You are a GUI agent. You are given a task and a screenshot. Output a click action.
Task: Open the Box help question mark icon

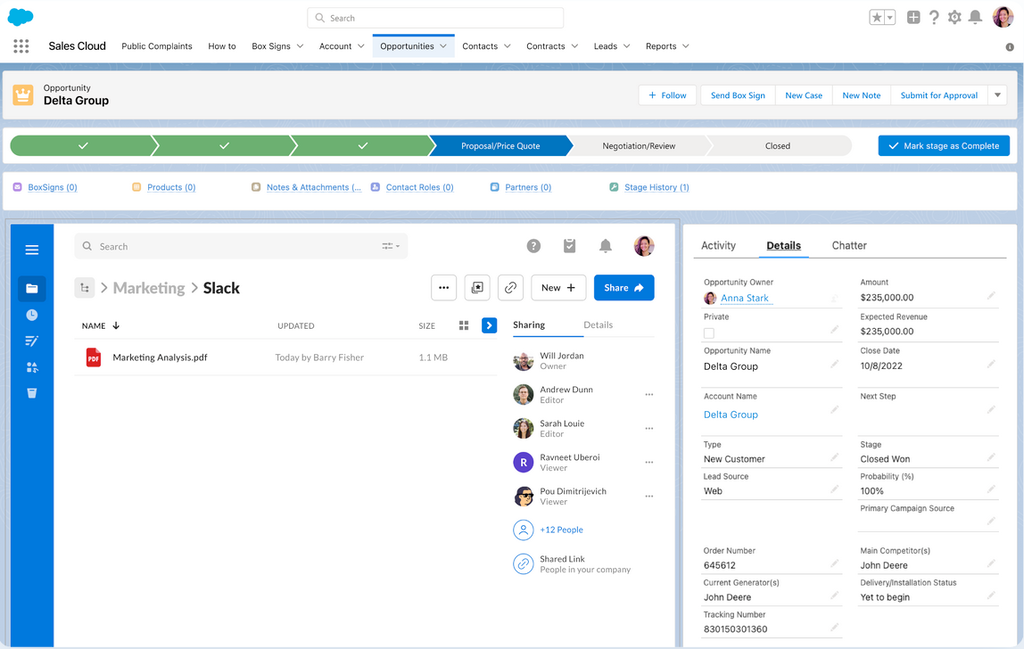tap(534, 246)
